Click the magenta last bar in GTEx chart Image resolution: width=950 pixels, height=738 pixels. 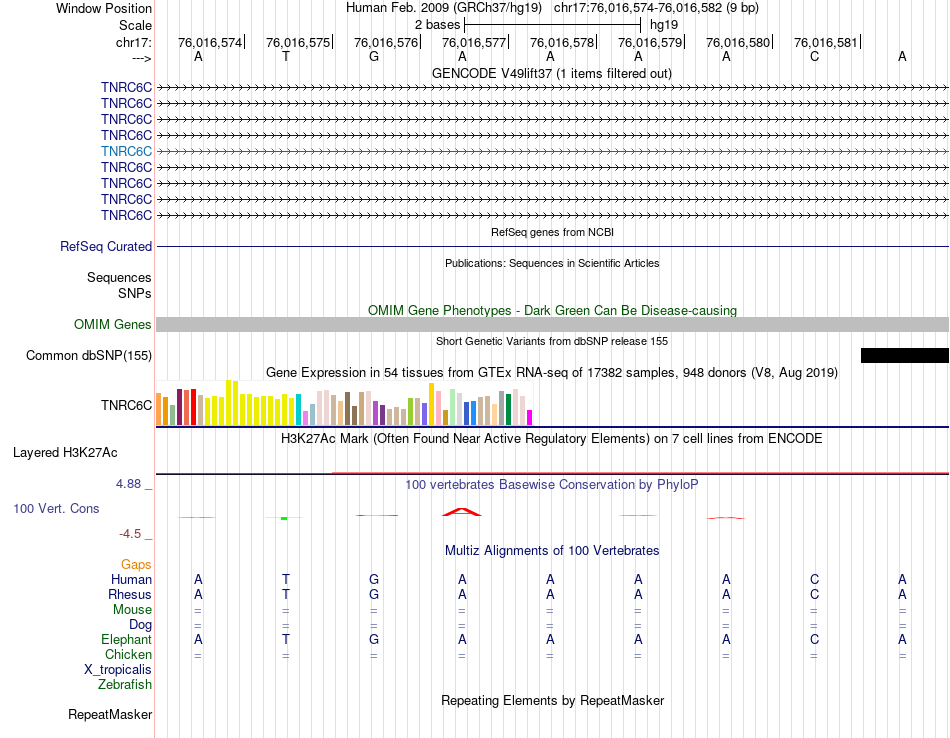pos(530,417)
